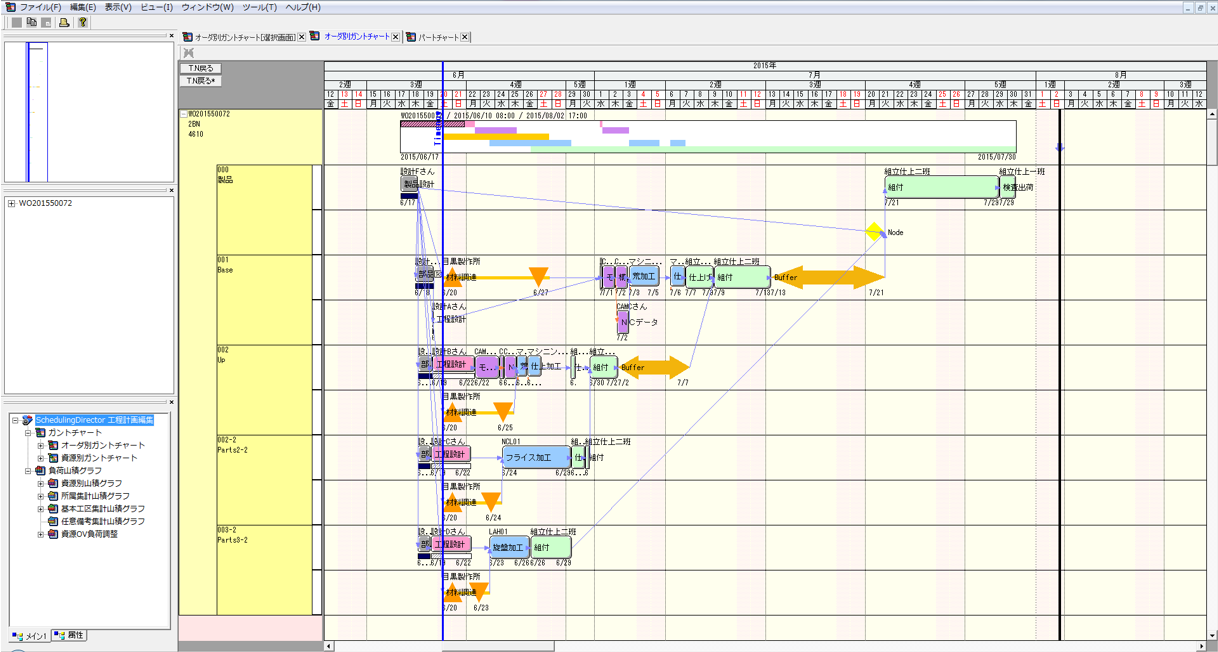Collapse the WO201550072 row in the Gantt chart
Viewport: 1218px width, 652px height.
182,115
